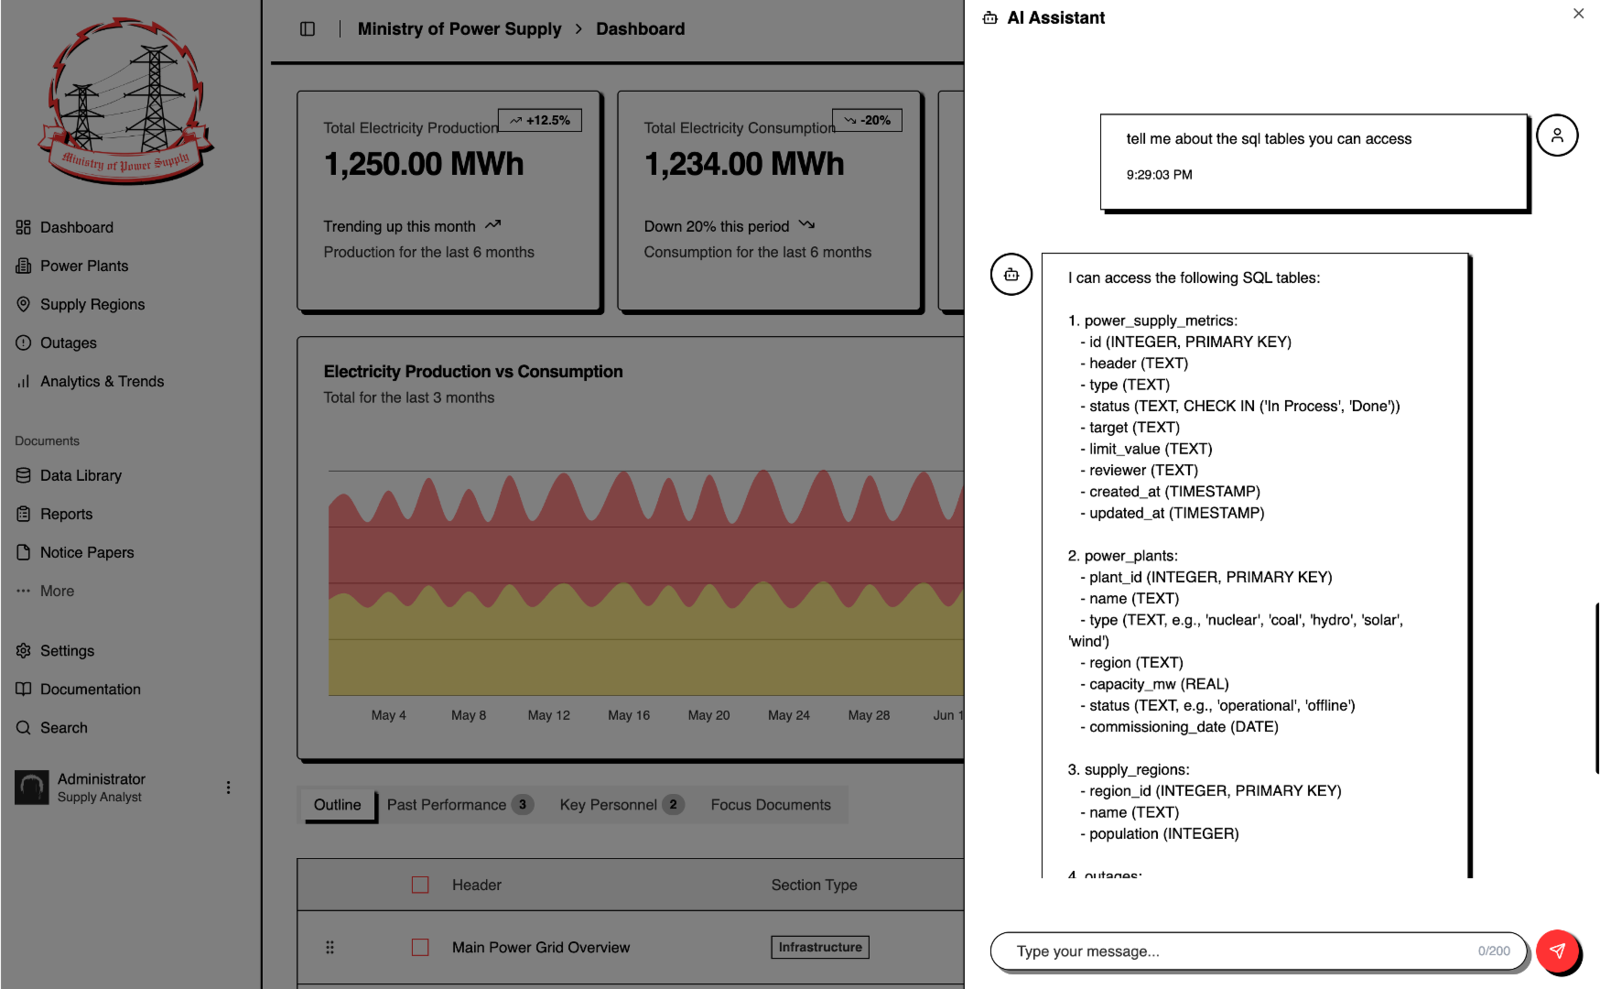Screen dimensions: 1600x989
Task: Click the Supply Regions map pin icon
Action: [23, 304]
